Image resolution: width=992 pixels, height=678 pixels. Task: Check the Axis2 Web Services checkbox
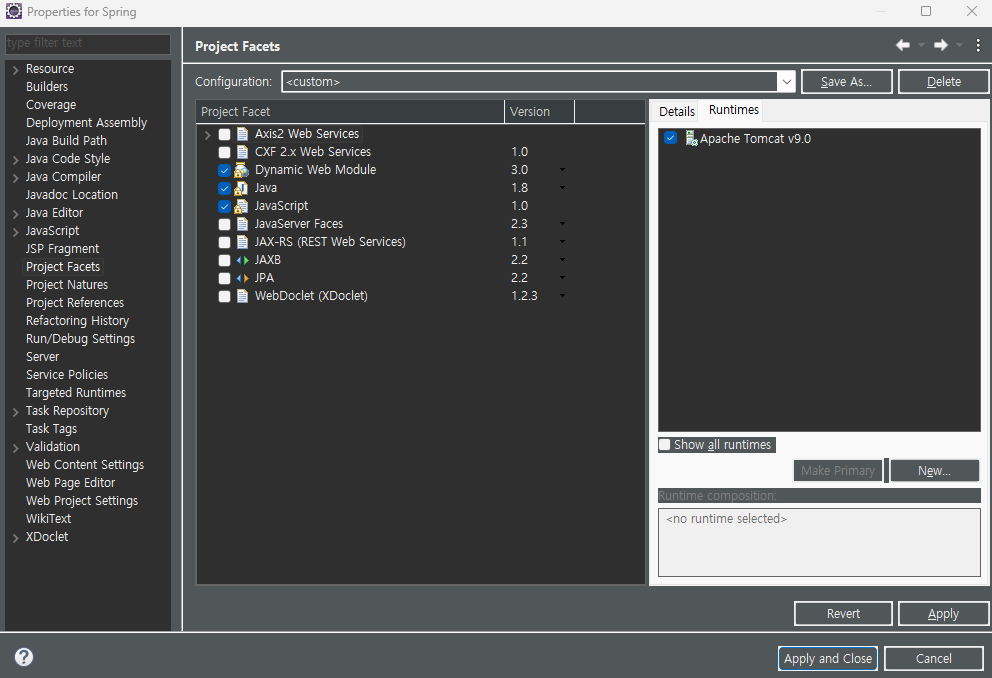pyautogui.click(x=225, y=134)
